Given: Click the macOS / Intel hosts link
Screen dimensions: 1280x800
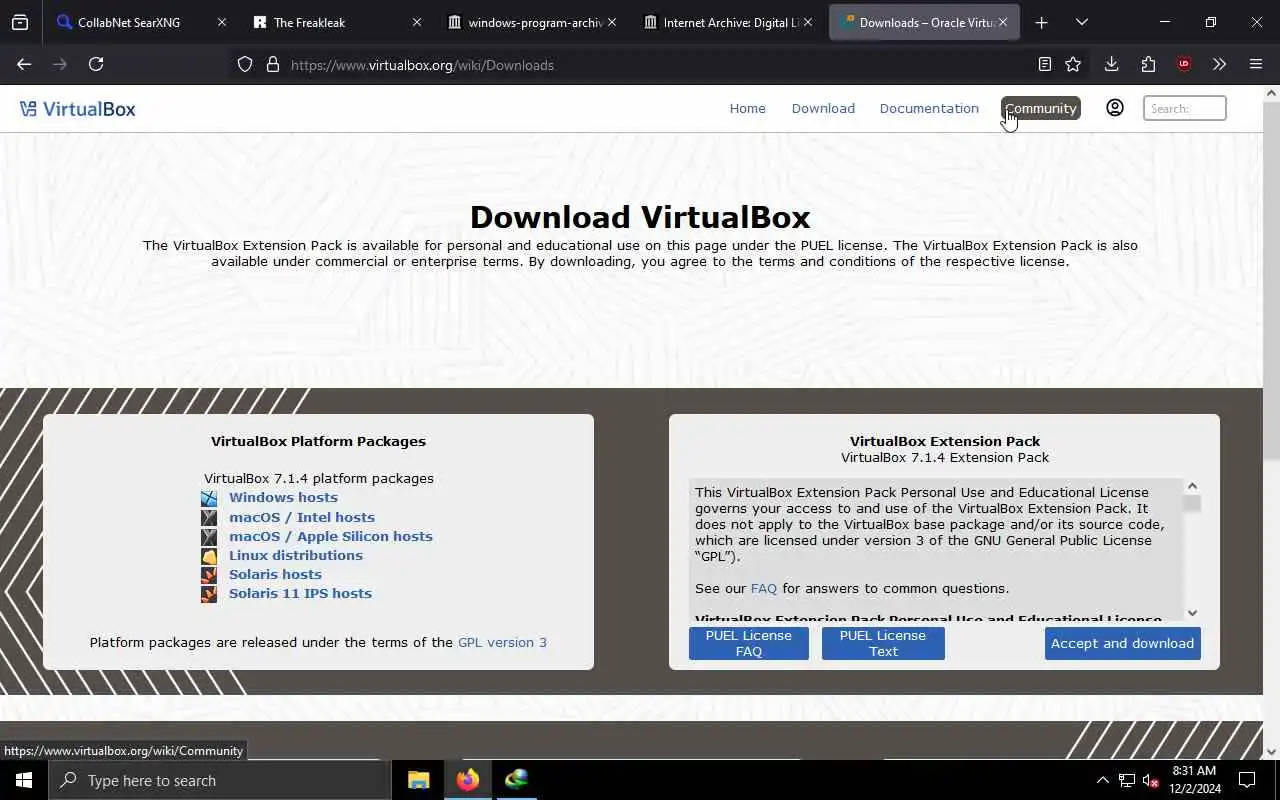Looking at the screenshot, I should tap(302, 517).
